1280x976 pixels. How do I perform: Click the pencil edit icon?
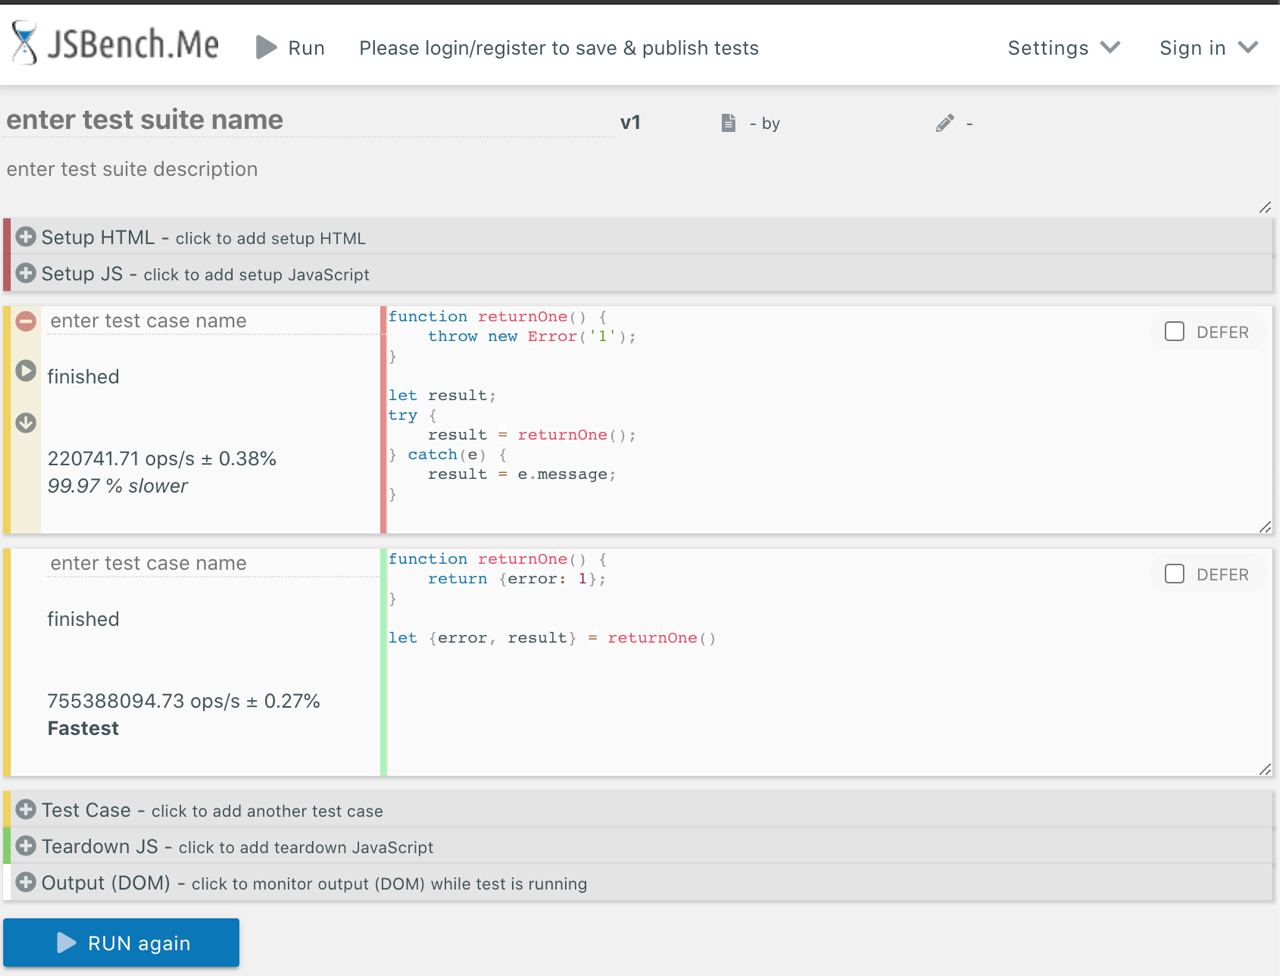945,123
